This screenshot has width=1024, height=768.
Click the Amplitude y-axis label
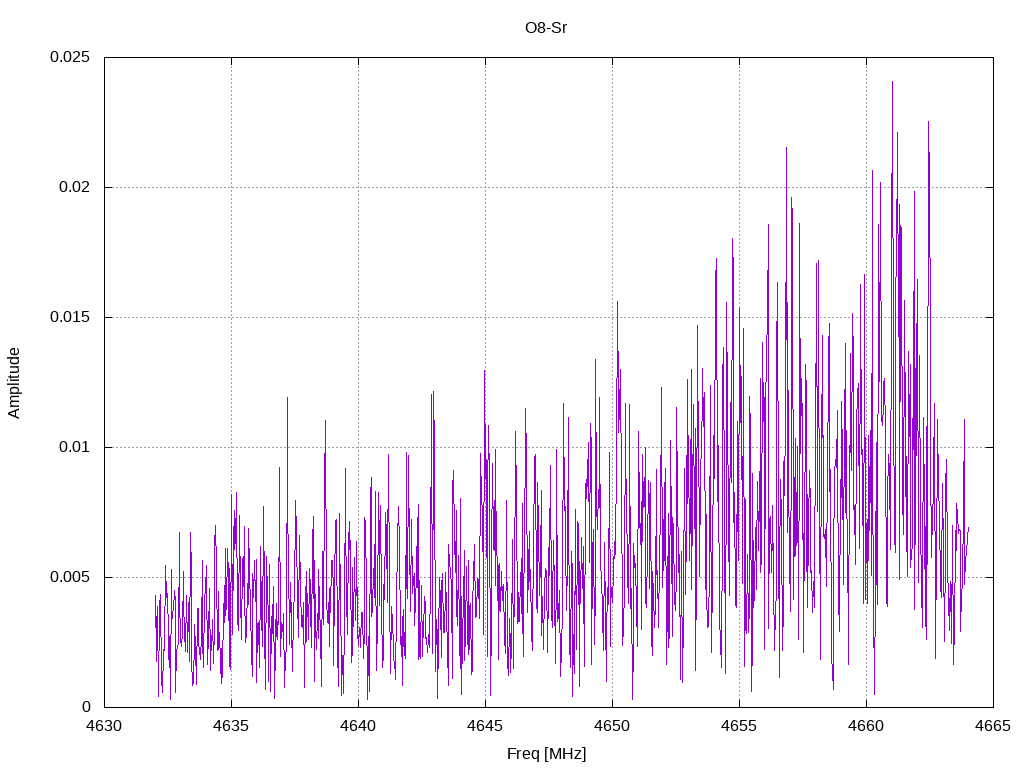[x=14, y=383]
